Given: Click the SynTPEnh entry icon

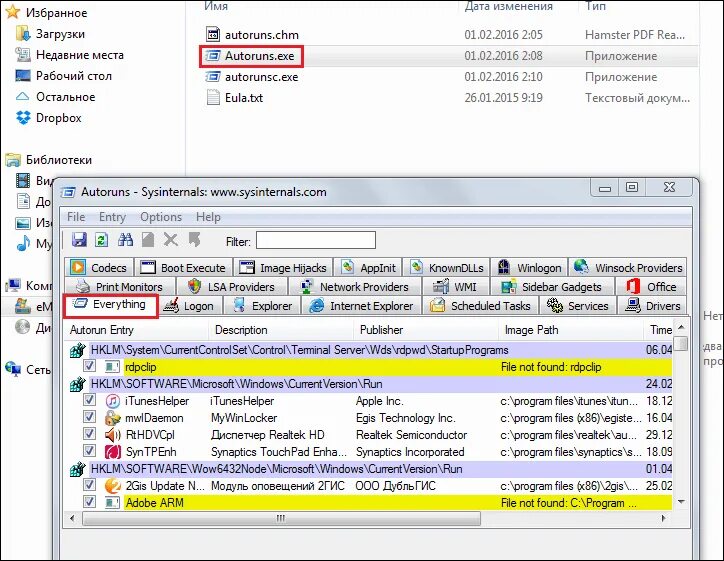Looking at the screenshot, I should [x=113, y=452].
